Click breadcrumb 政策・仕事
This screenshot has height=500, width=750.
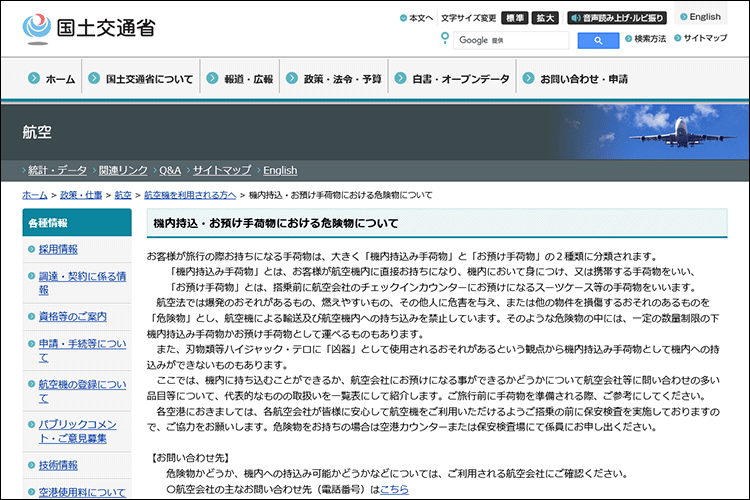(81, 195)
